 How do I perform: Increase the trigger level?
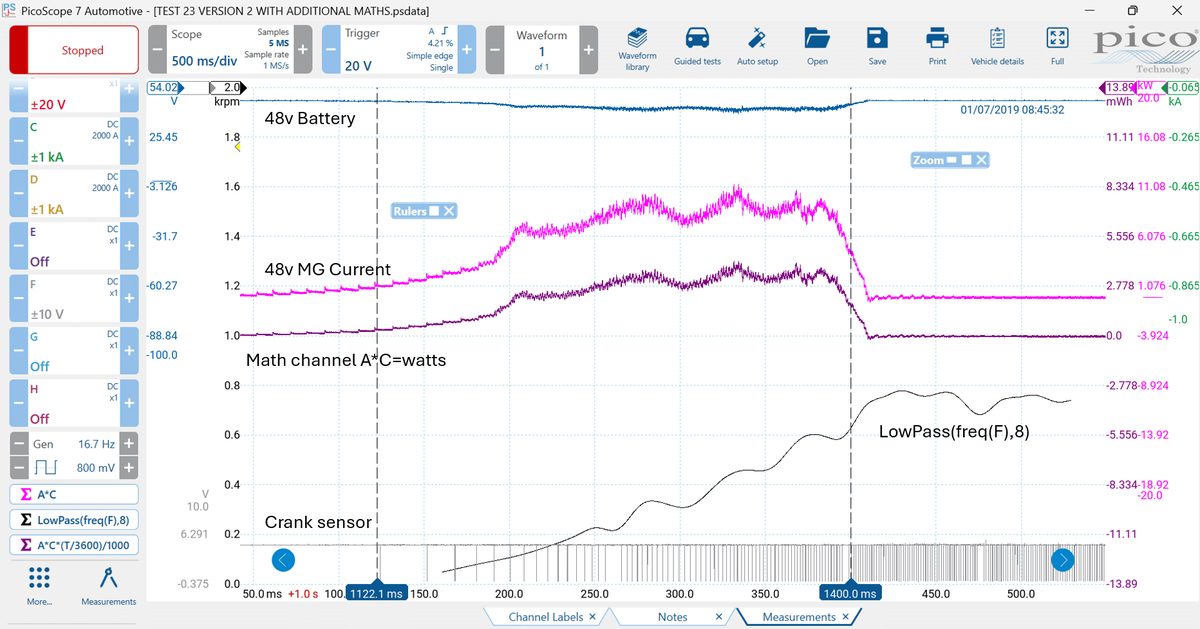click(469, 50)
